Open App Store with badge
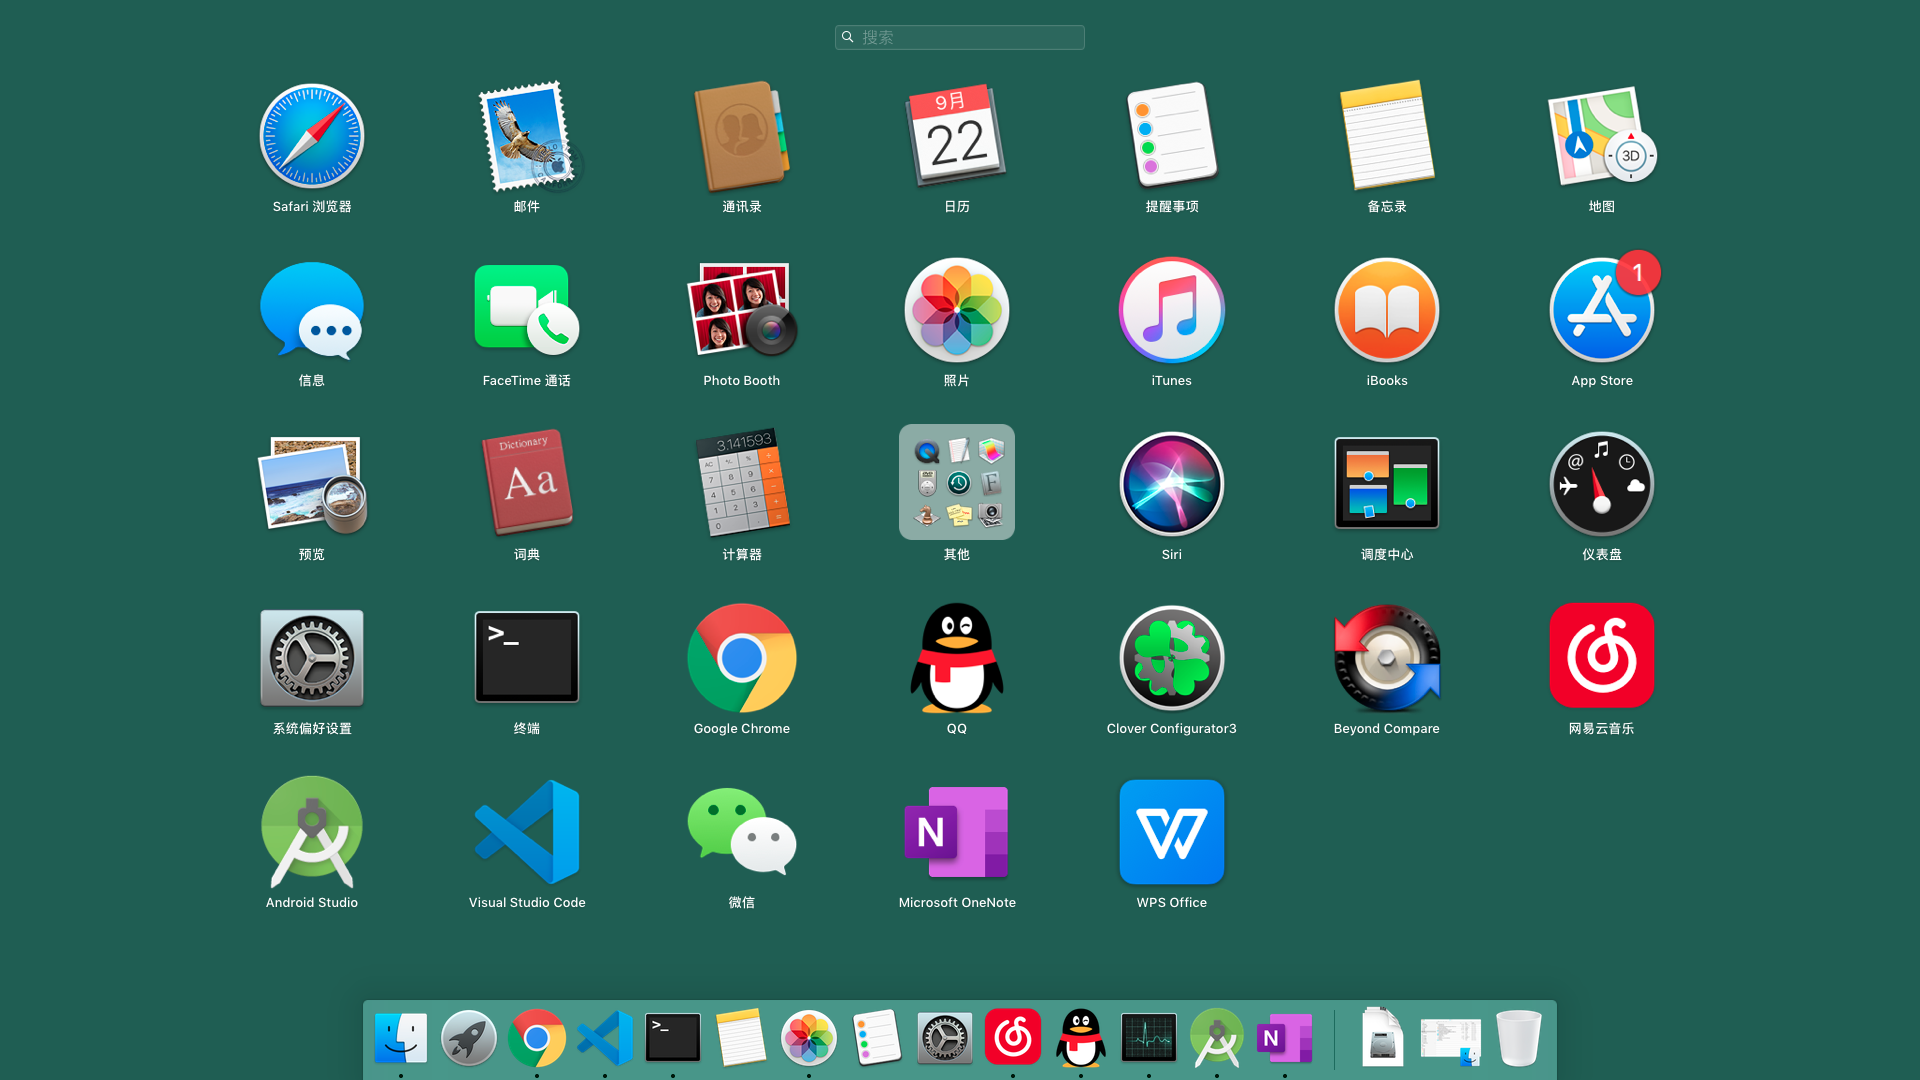1920x1080 pixels. point(1602,310)
